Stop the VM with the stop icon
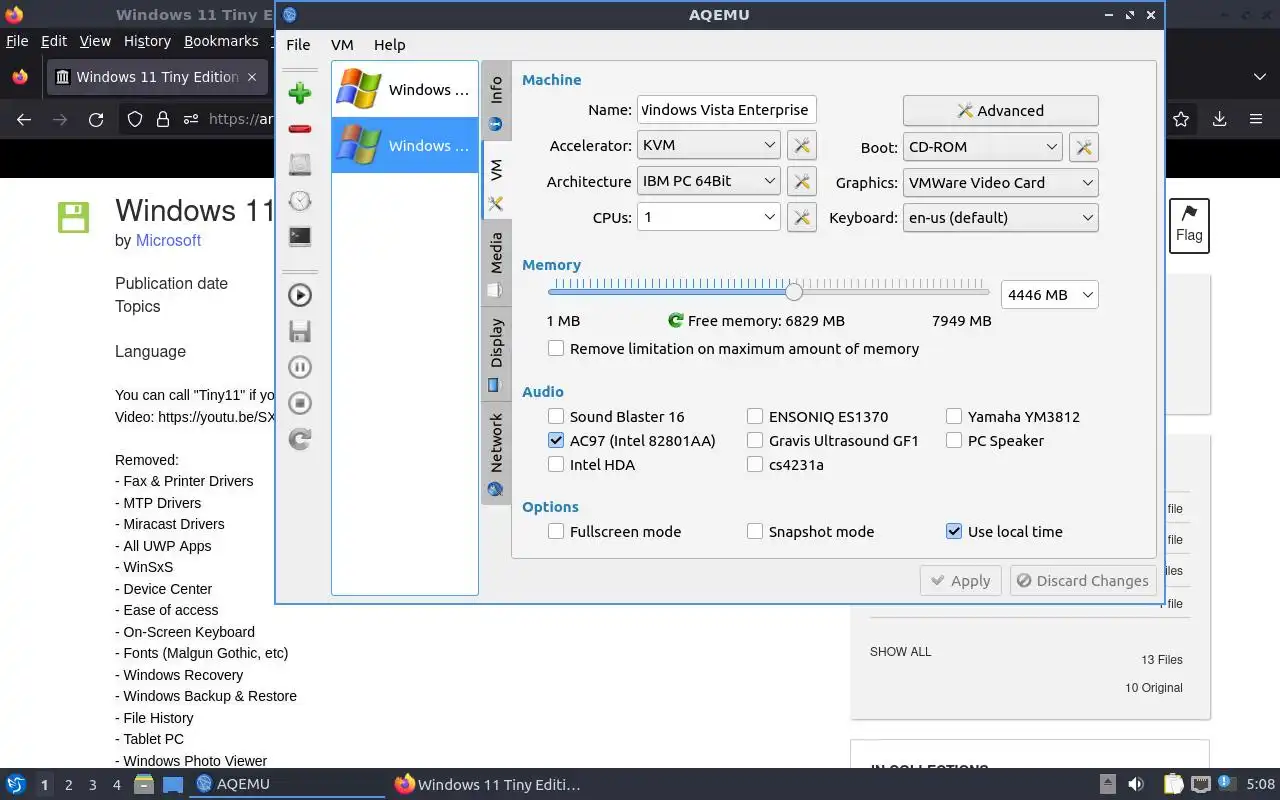 299,403
